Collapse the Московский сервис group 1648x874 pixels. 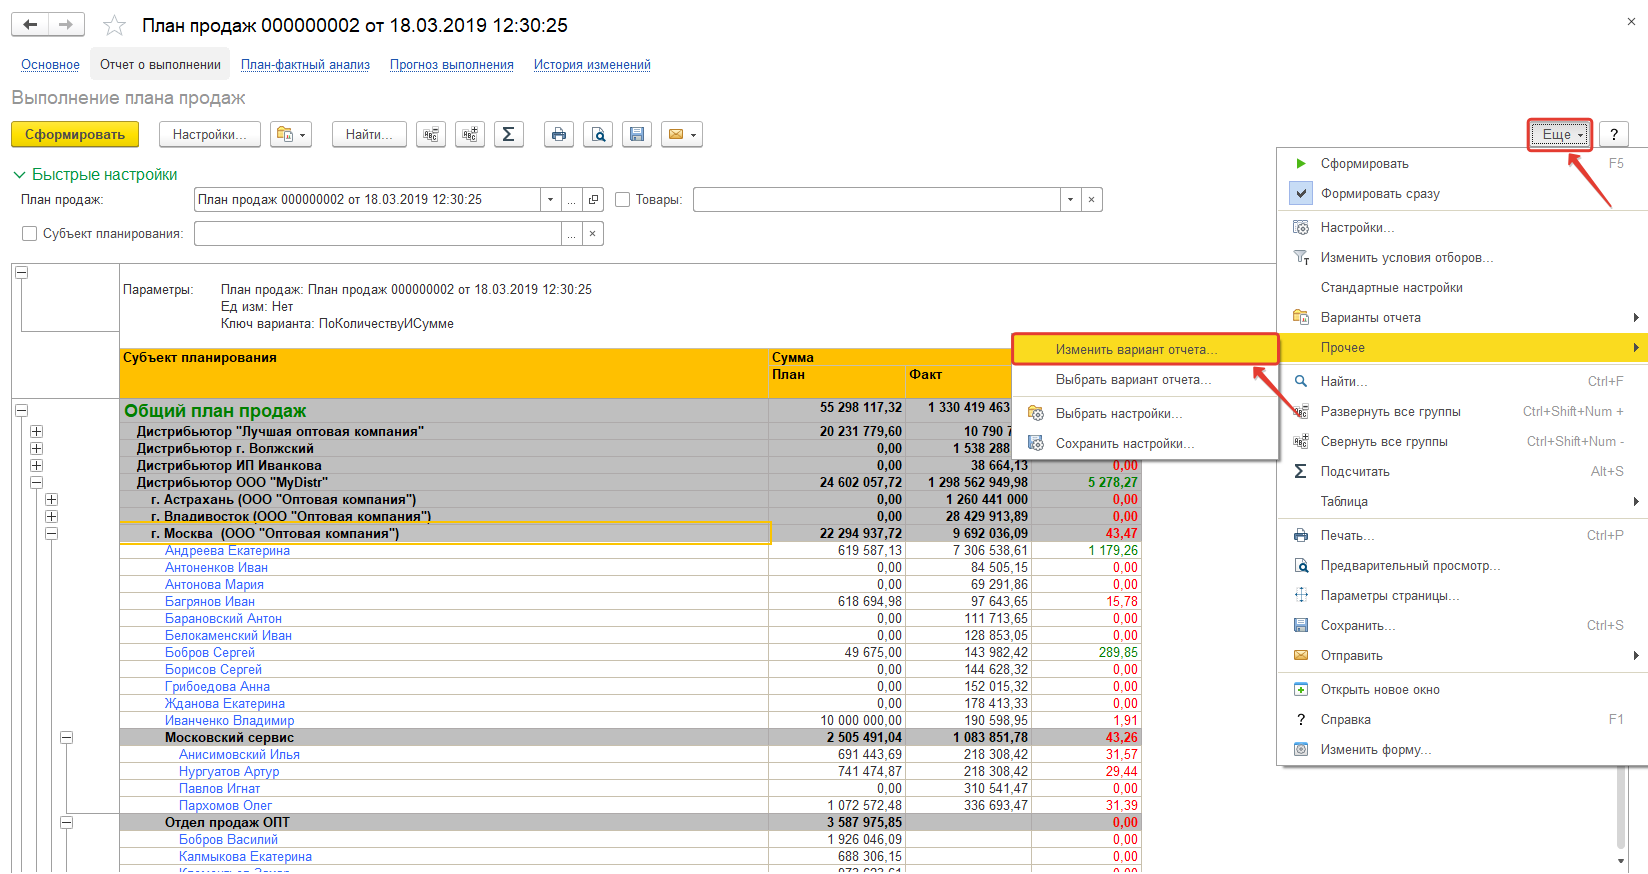(66, 738)
